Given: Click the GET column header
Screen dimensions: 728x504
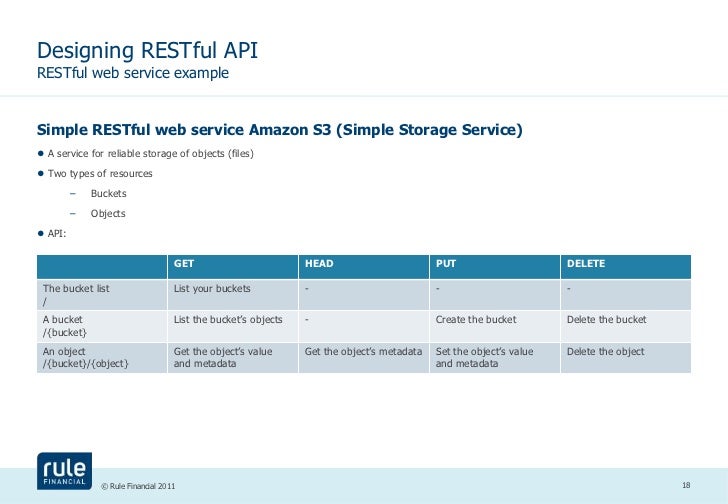Looking at the screenshot, I should [x=233, y=267].
